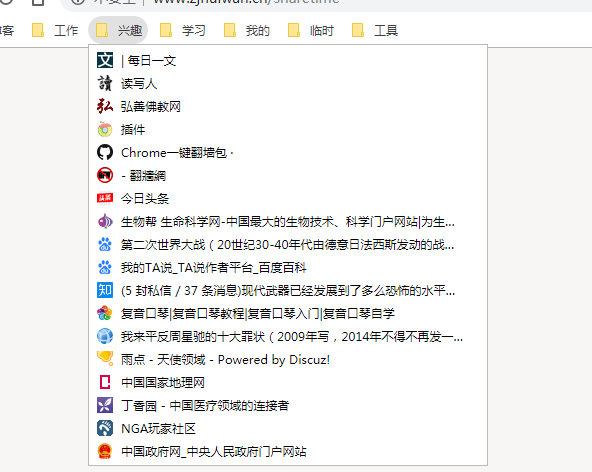Open the 翻墙網 bookmark
The height and width of the screenshot is (472, 592).
288,176
